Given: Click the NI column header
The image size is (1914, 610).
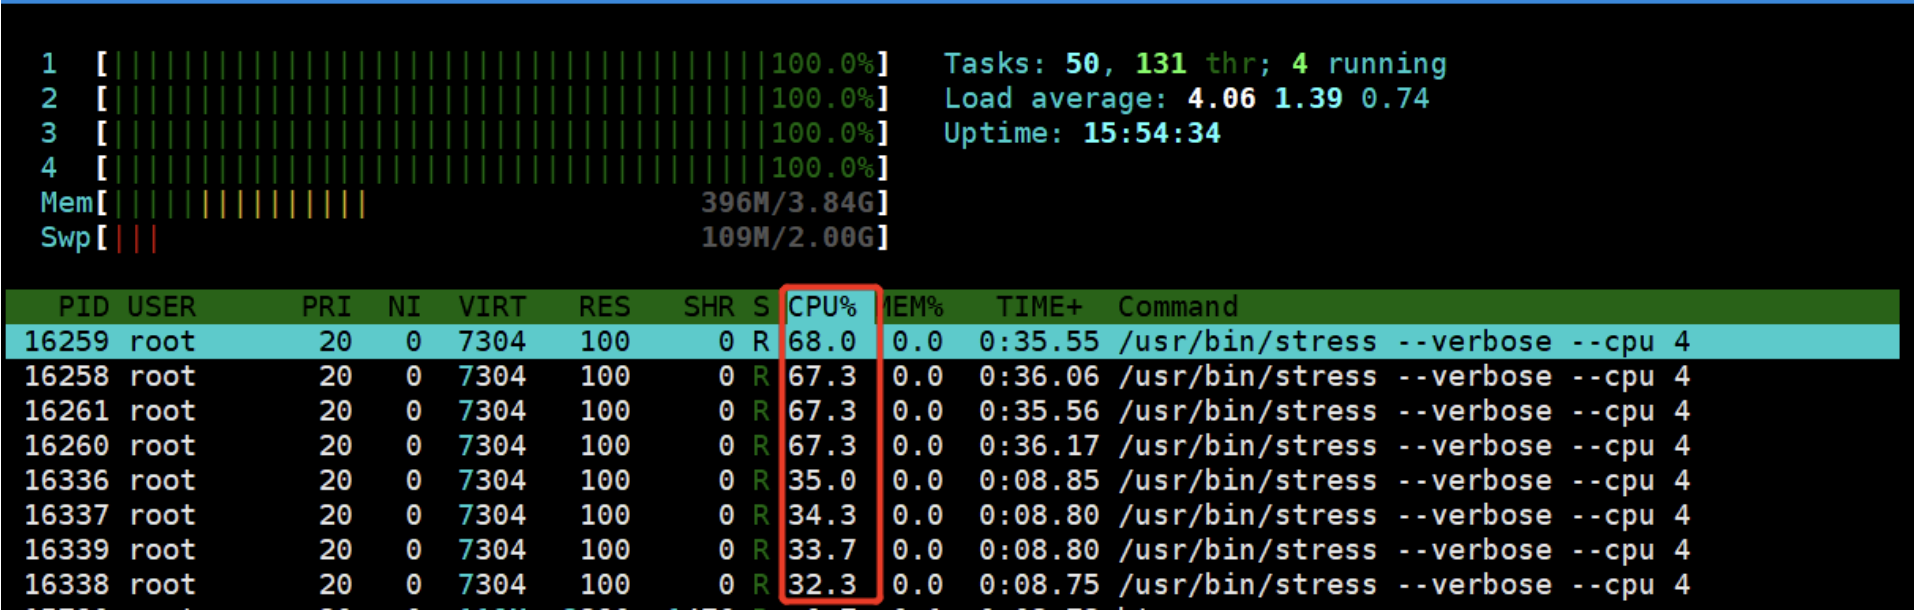Looking at the screenshot, I should 404,306.
